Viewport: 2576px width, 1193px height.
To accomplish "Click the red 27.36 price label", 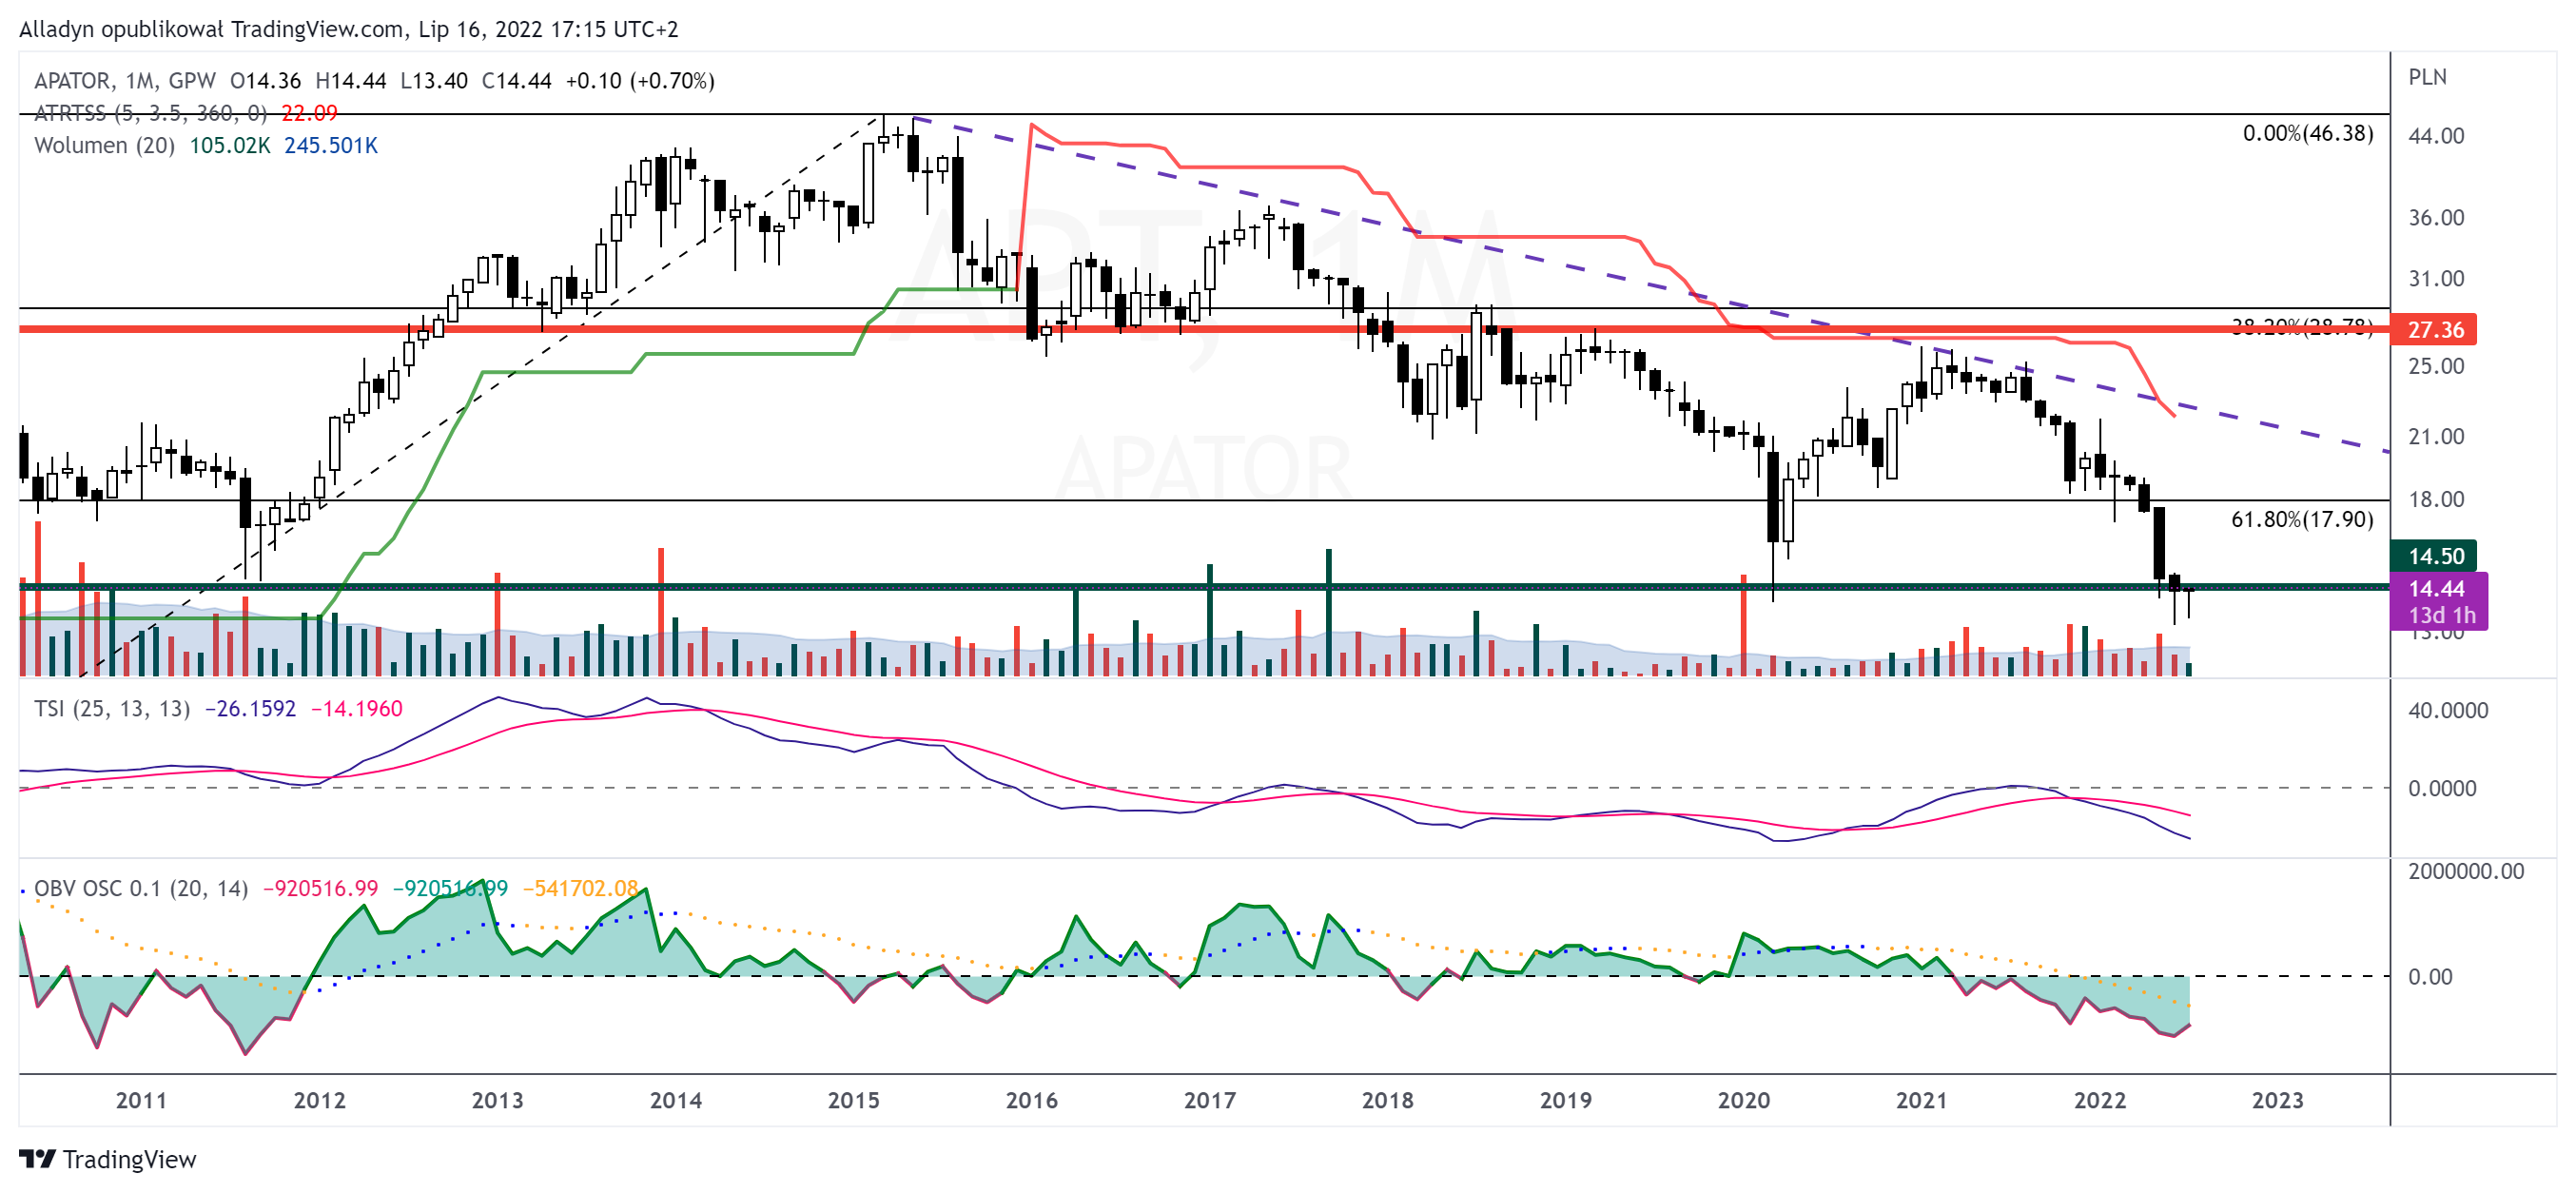I will click(2434, 329).
